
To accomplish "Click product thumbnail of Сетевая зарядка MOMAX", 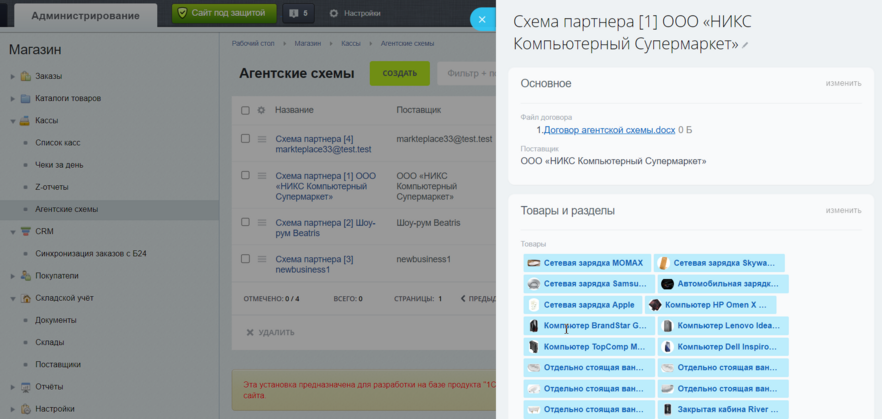I will click(x=534, y=263).
